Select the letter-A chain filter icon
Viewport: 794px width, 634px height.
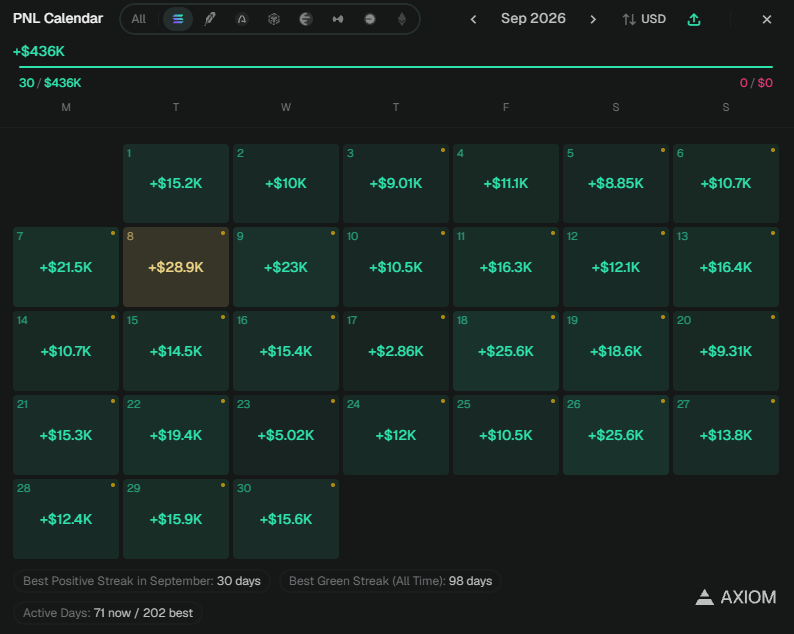[242, 19]
